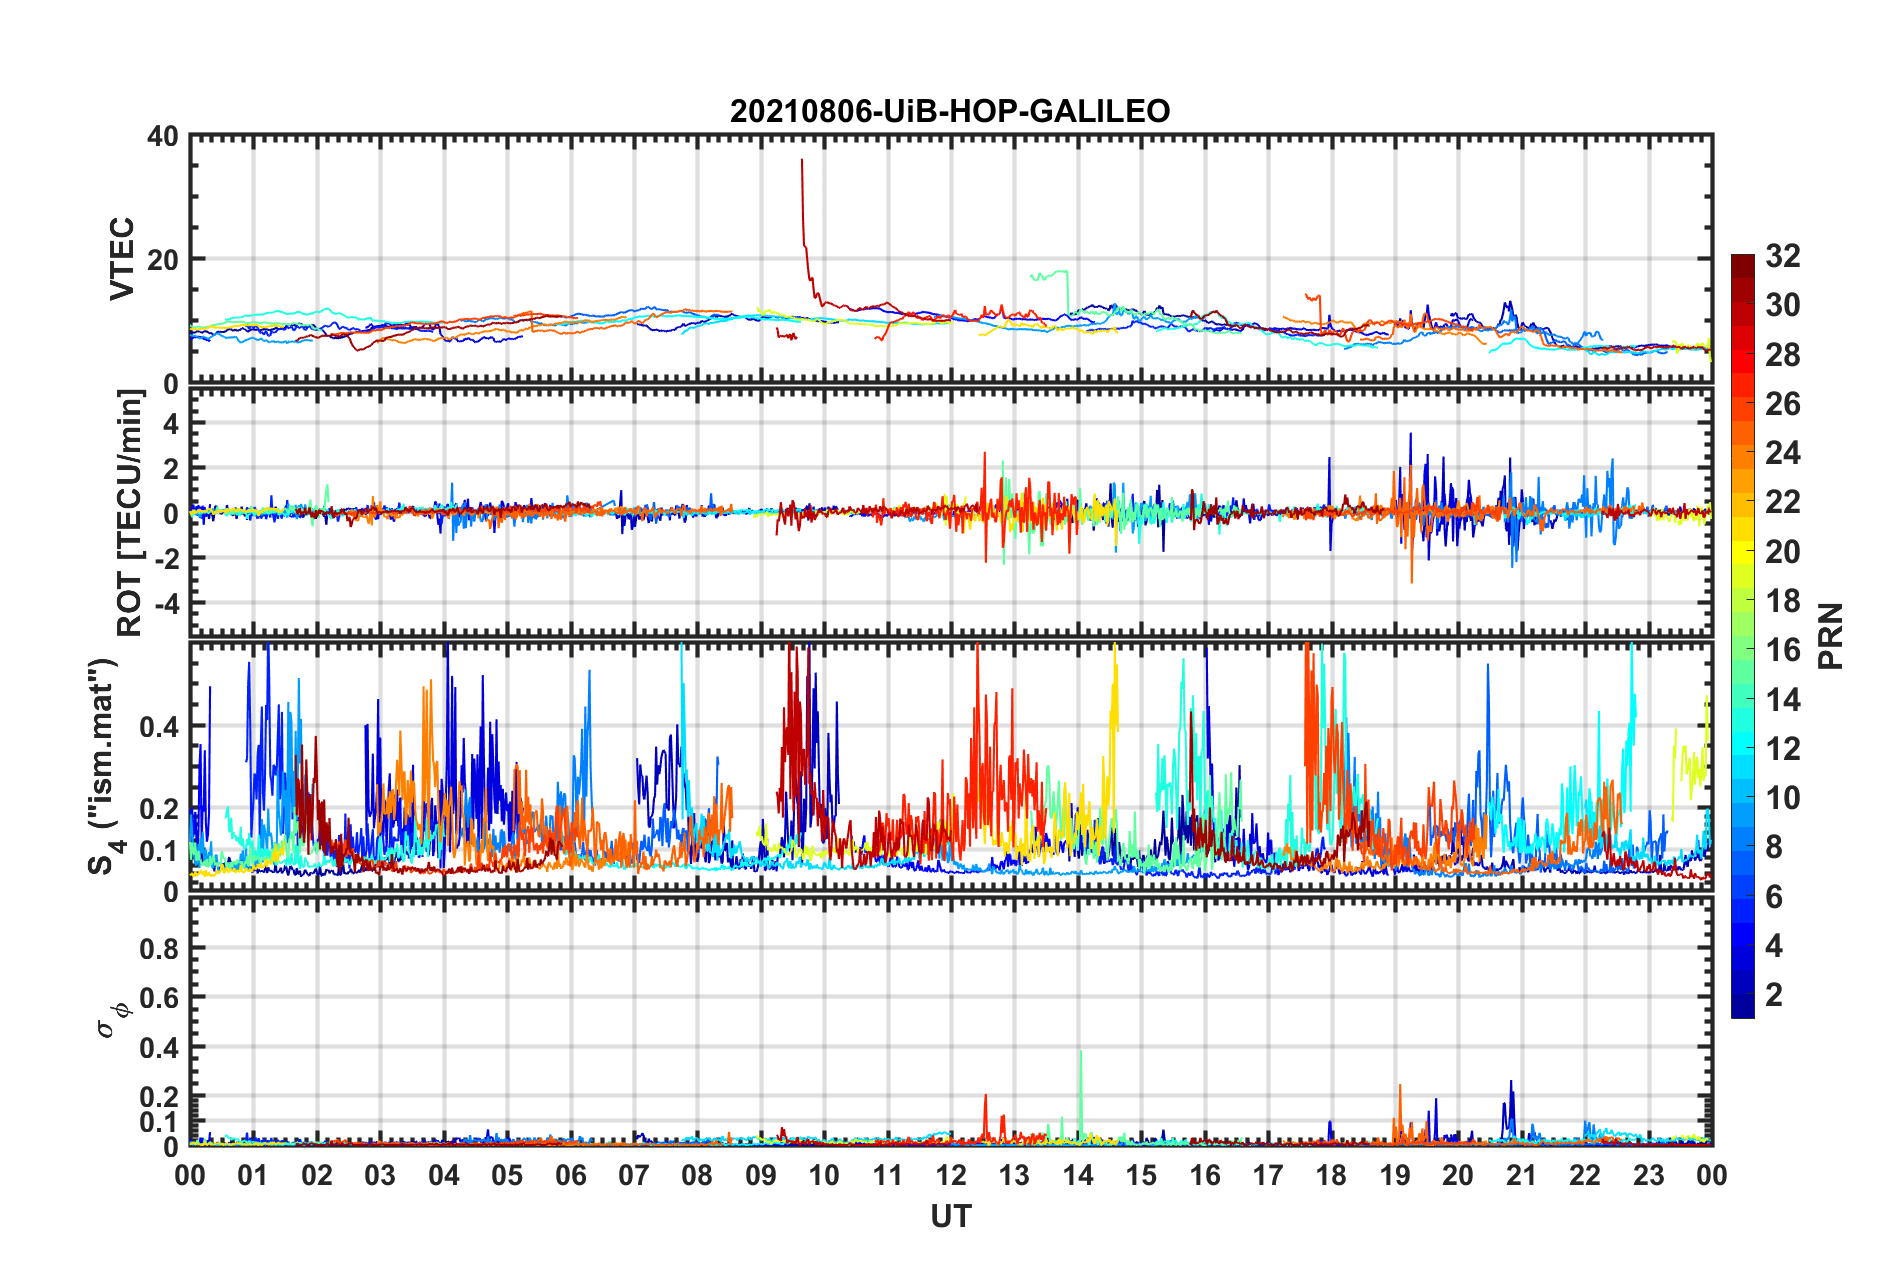1902x1272 pixels.
Task: Select hour label 01 on UT axis
Action: [253, 1175]
